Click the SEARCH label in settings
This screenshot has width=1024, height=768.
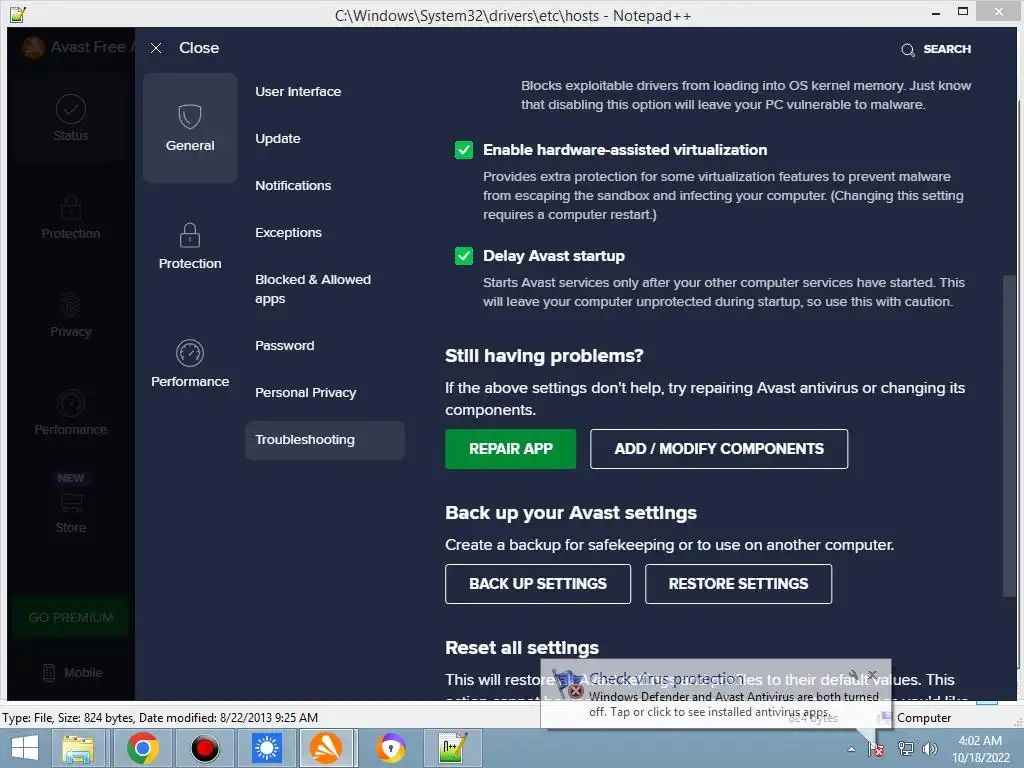[947, 50]
